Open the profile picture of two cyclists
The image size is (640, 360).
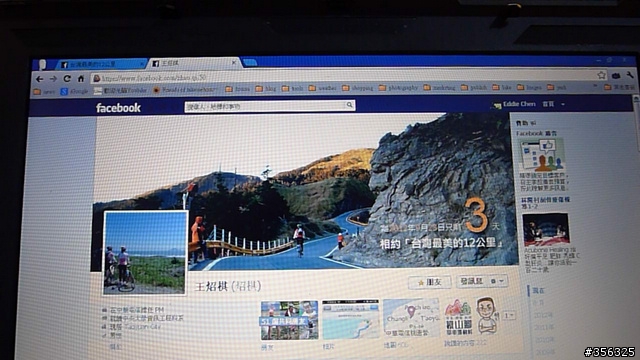point(145,253)
